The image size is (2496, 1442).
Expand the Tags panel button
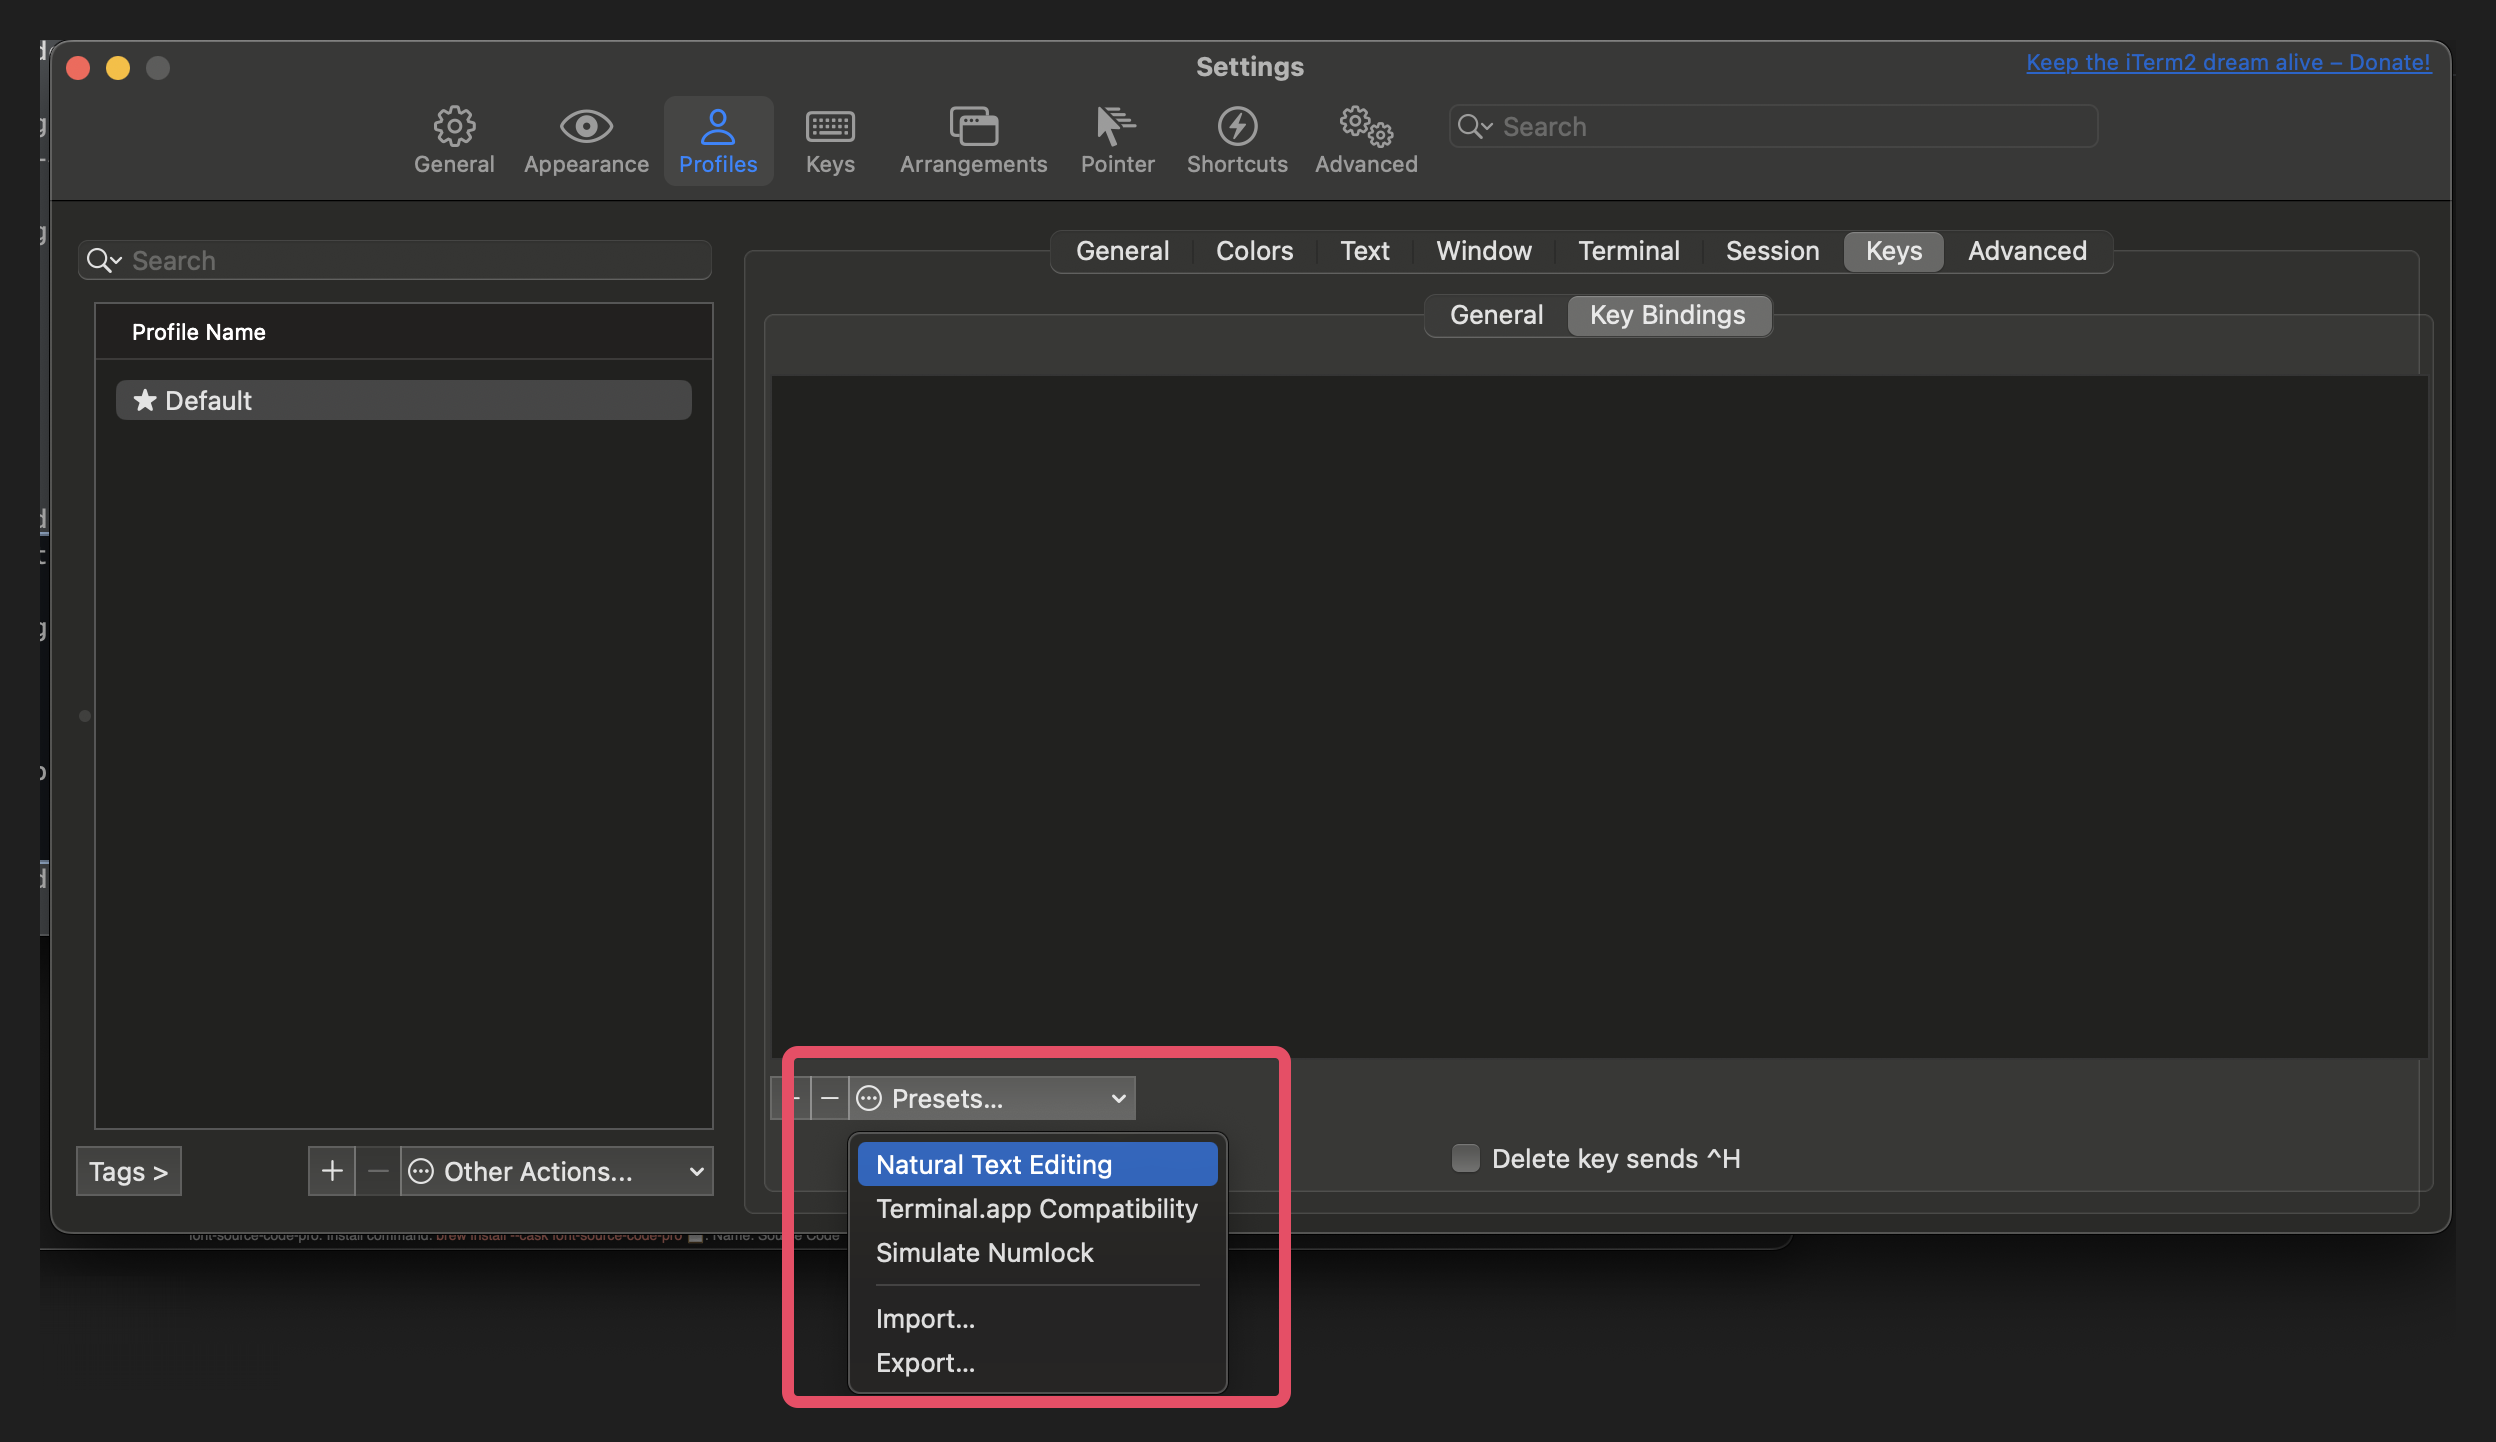point(128,1171)
